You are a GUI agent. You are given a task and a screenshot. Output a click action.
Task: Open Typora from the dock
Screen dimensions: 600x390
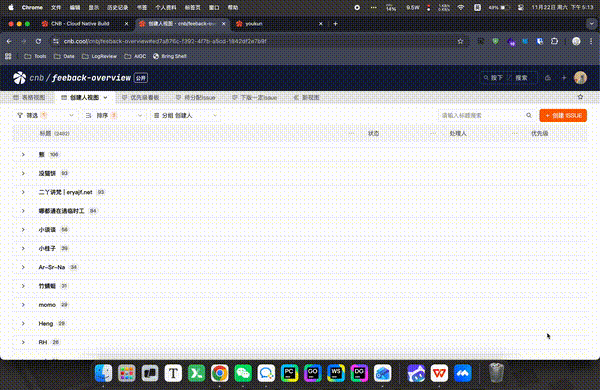point(173,373)
